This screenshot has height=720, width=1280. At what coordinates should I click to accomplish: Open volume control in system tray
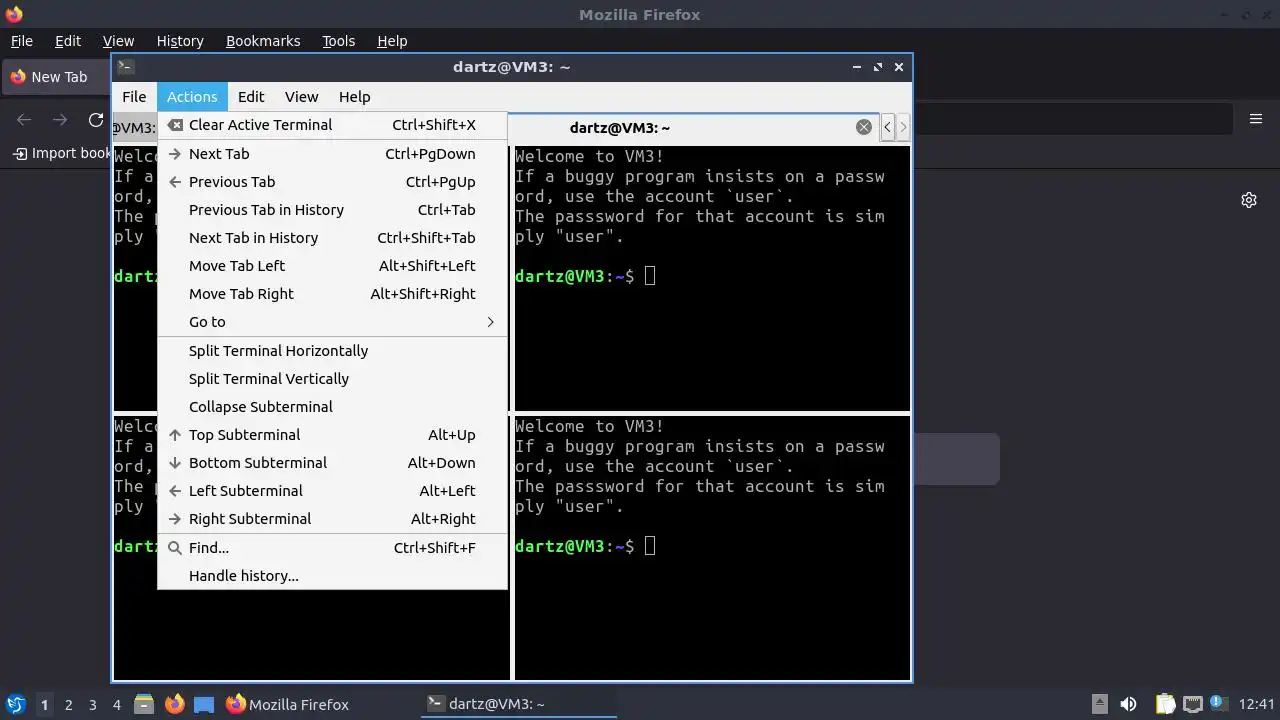pyautogui.click(x=1128, y=705)
